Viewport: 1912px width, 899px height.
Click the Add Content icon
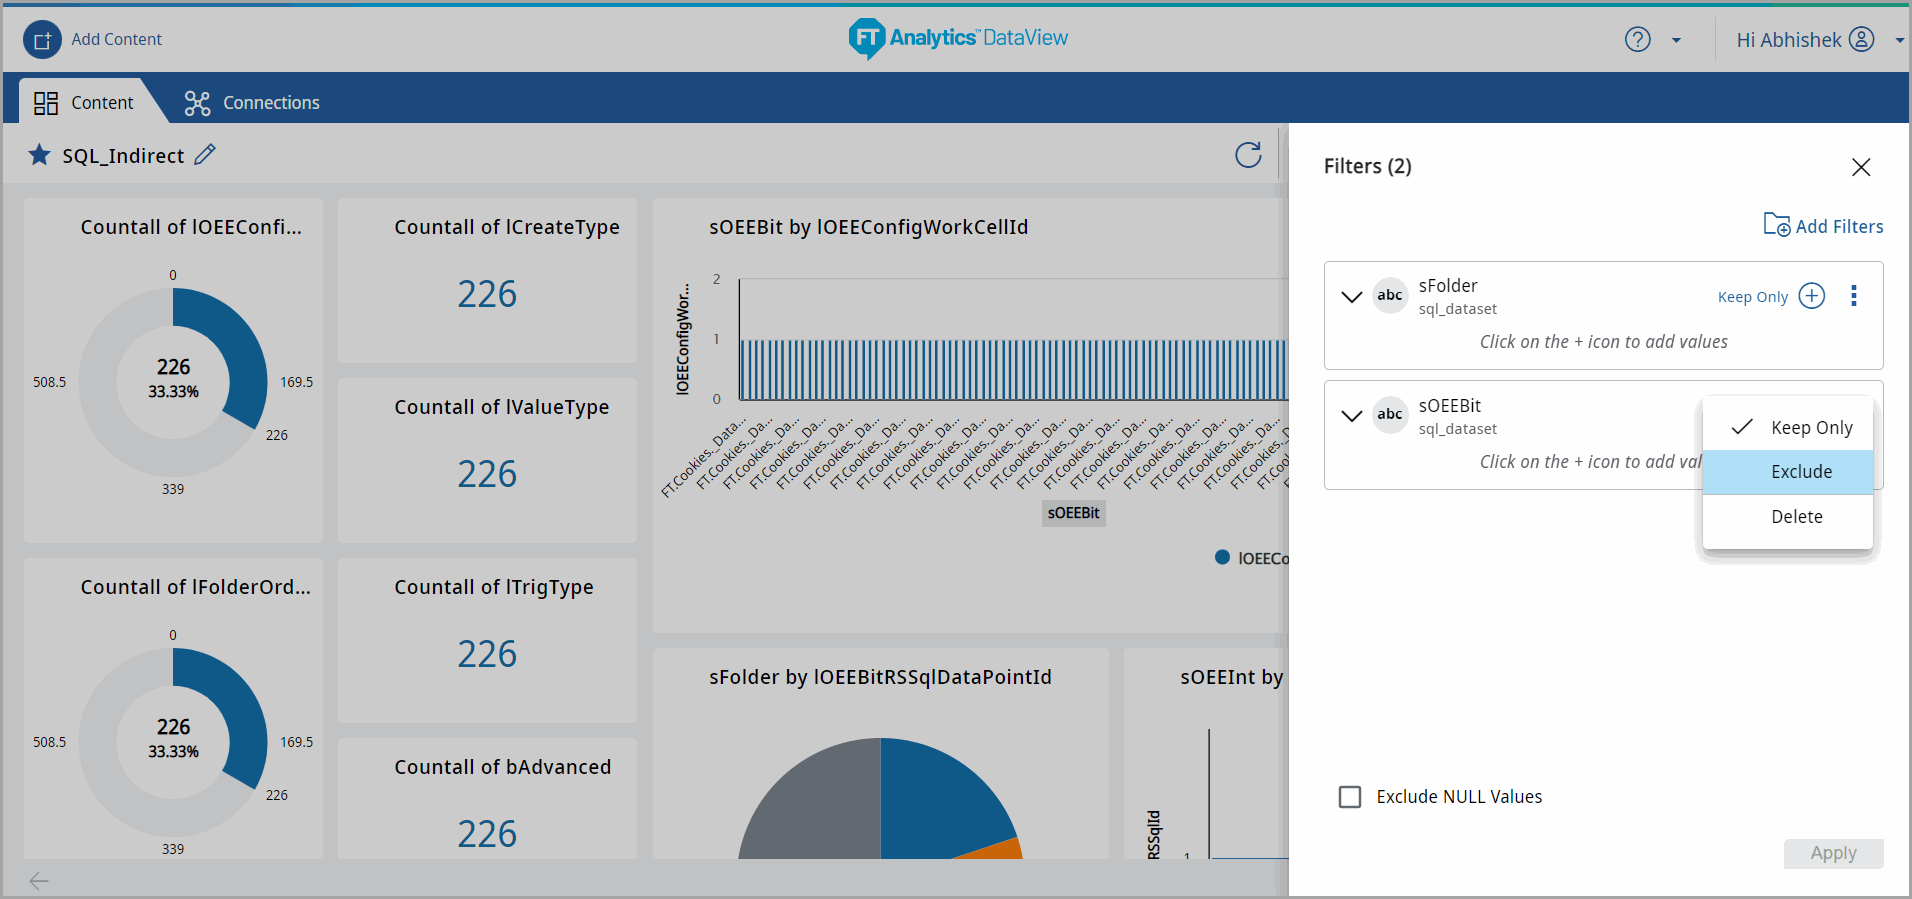(x=42, y=40)
